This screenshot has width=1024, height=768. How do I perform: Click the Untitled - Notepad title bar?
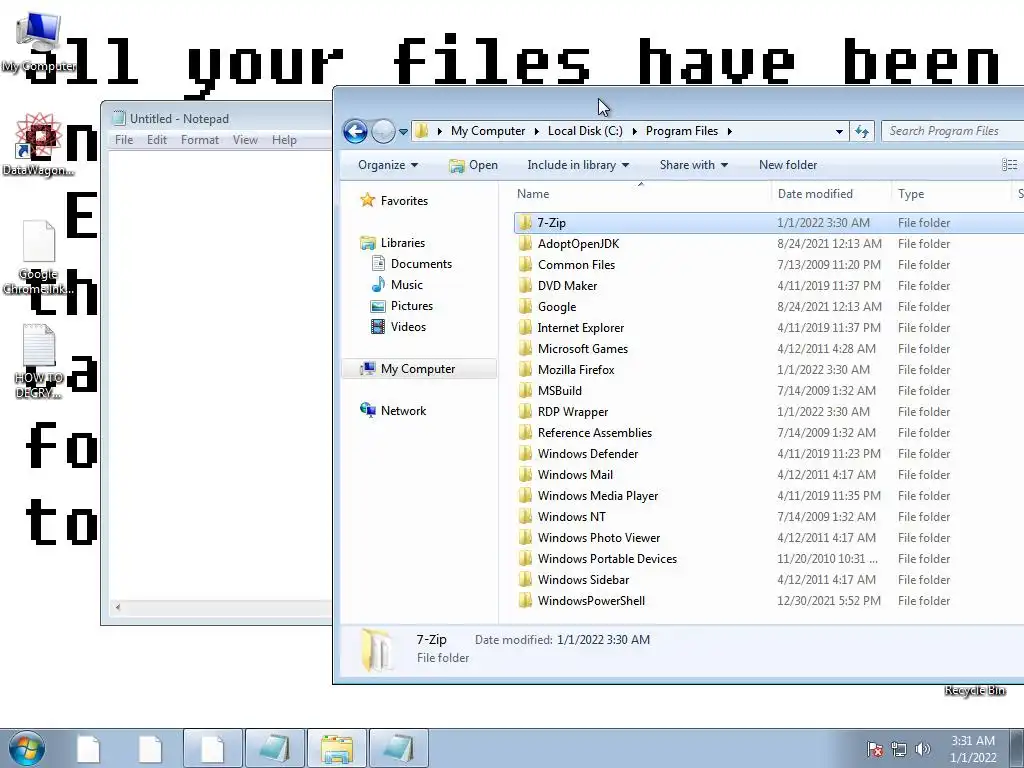tap(217, 118)
